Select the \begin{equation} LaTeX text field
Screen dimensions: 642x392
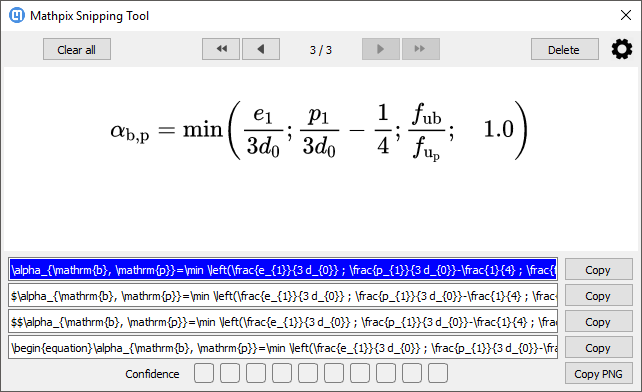(283, 348)
